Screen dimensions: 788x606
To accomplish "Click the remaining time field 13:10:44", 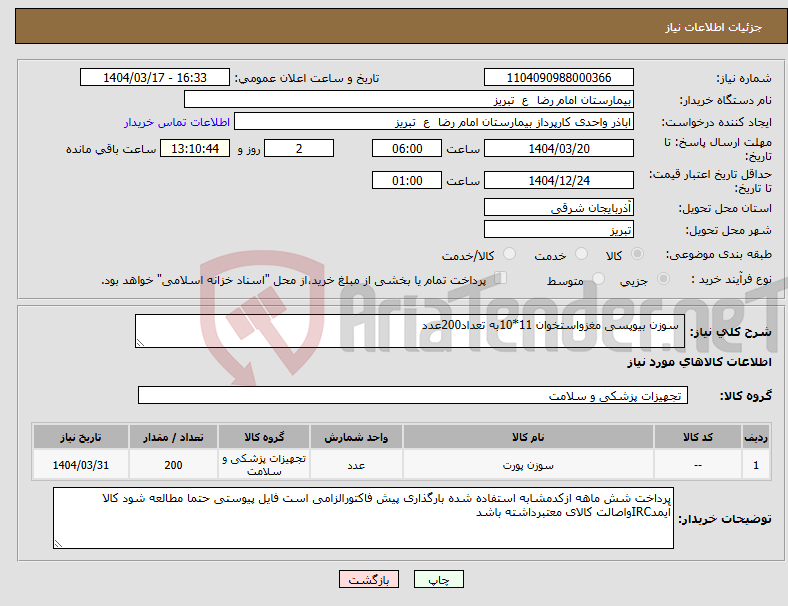I will pos(195,148).
